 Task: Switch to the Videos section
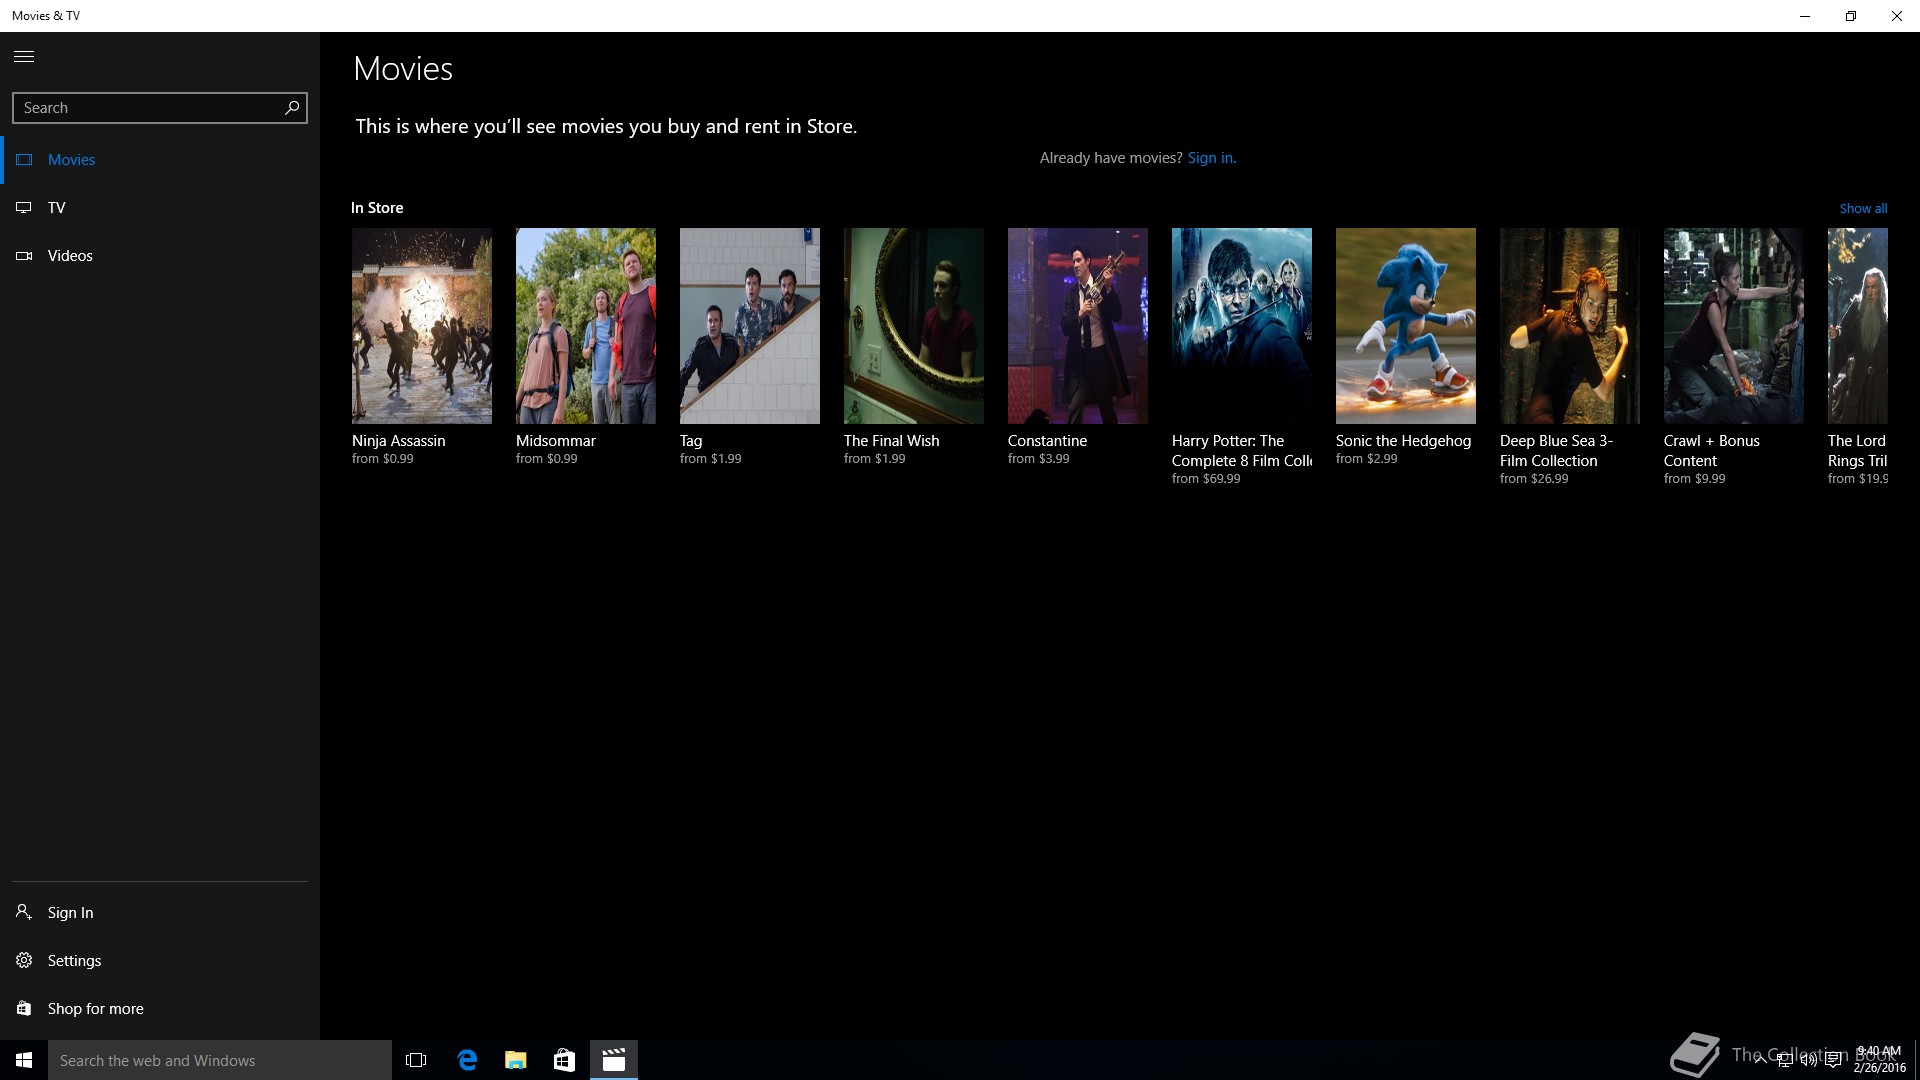pyautogui.click(x=70, y=256)
